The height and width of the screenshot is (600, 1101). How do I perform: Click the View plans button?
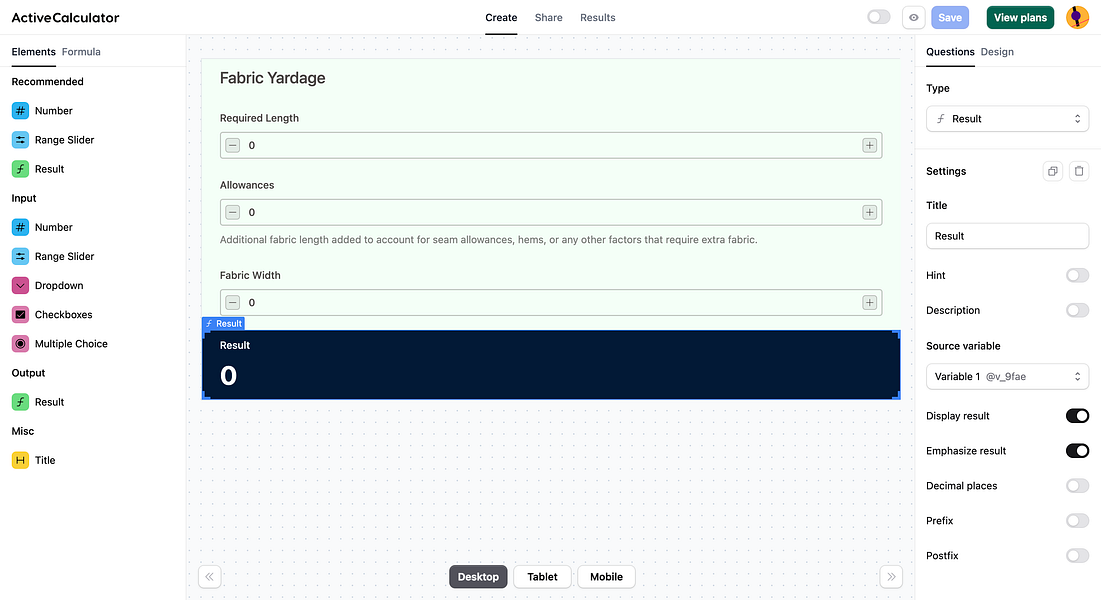tap(1020, 17)
